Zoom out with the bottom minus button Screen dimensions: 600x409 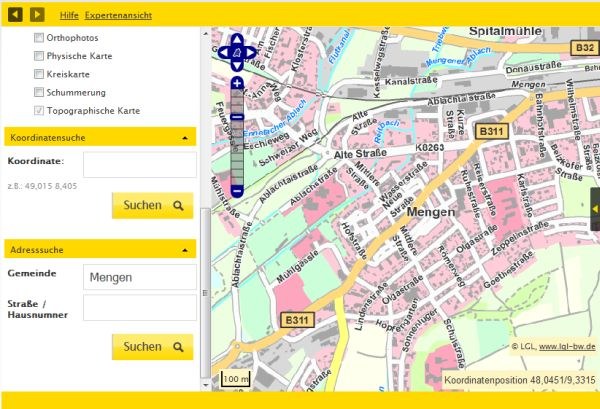(237, 191)
